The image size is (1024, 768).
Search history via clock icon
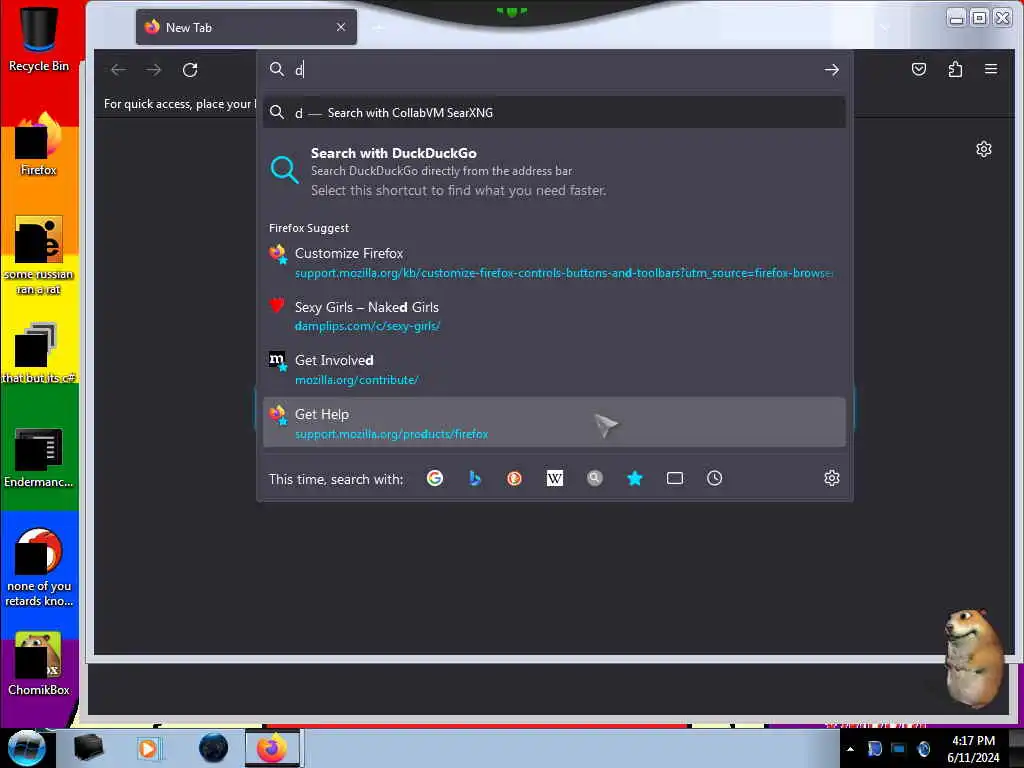[x=714, y=478]
